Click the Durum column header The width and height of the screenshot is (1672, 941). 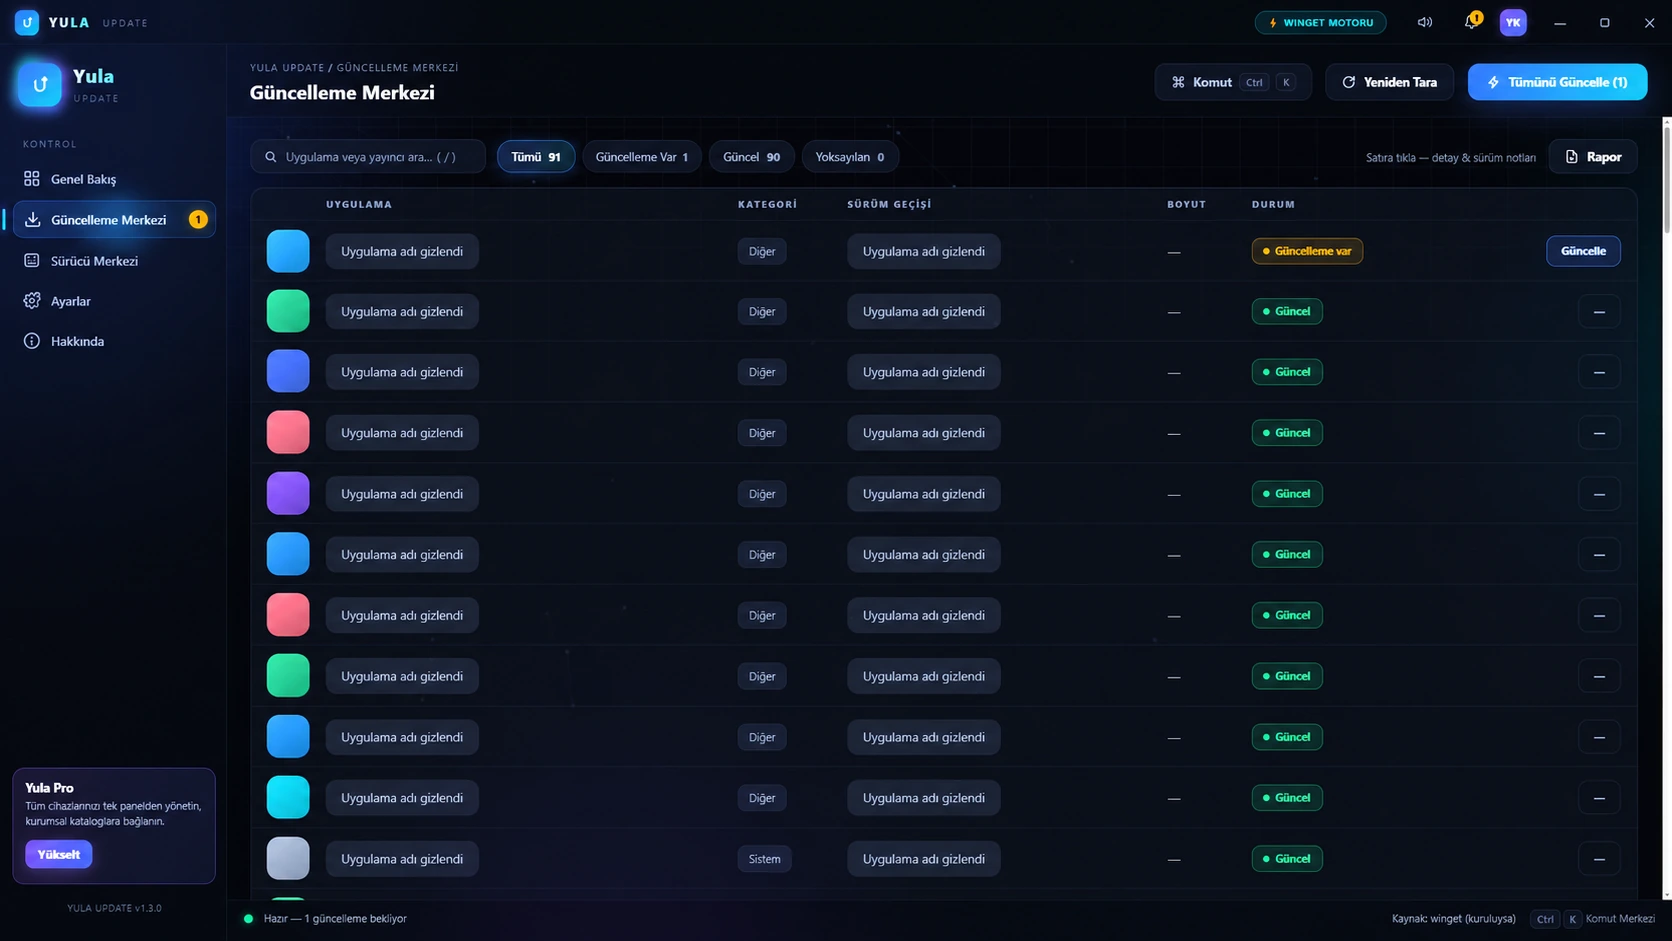(x=1273, y=204)
